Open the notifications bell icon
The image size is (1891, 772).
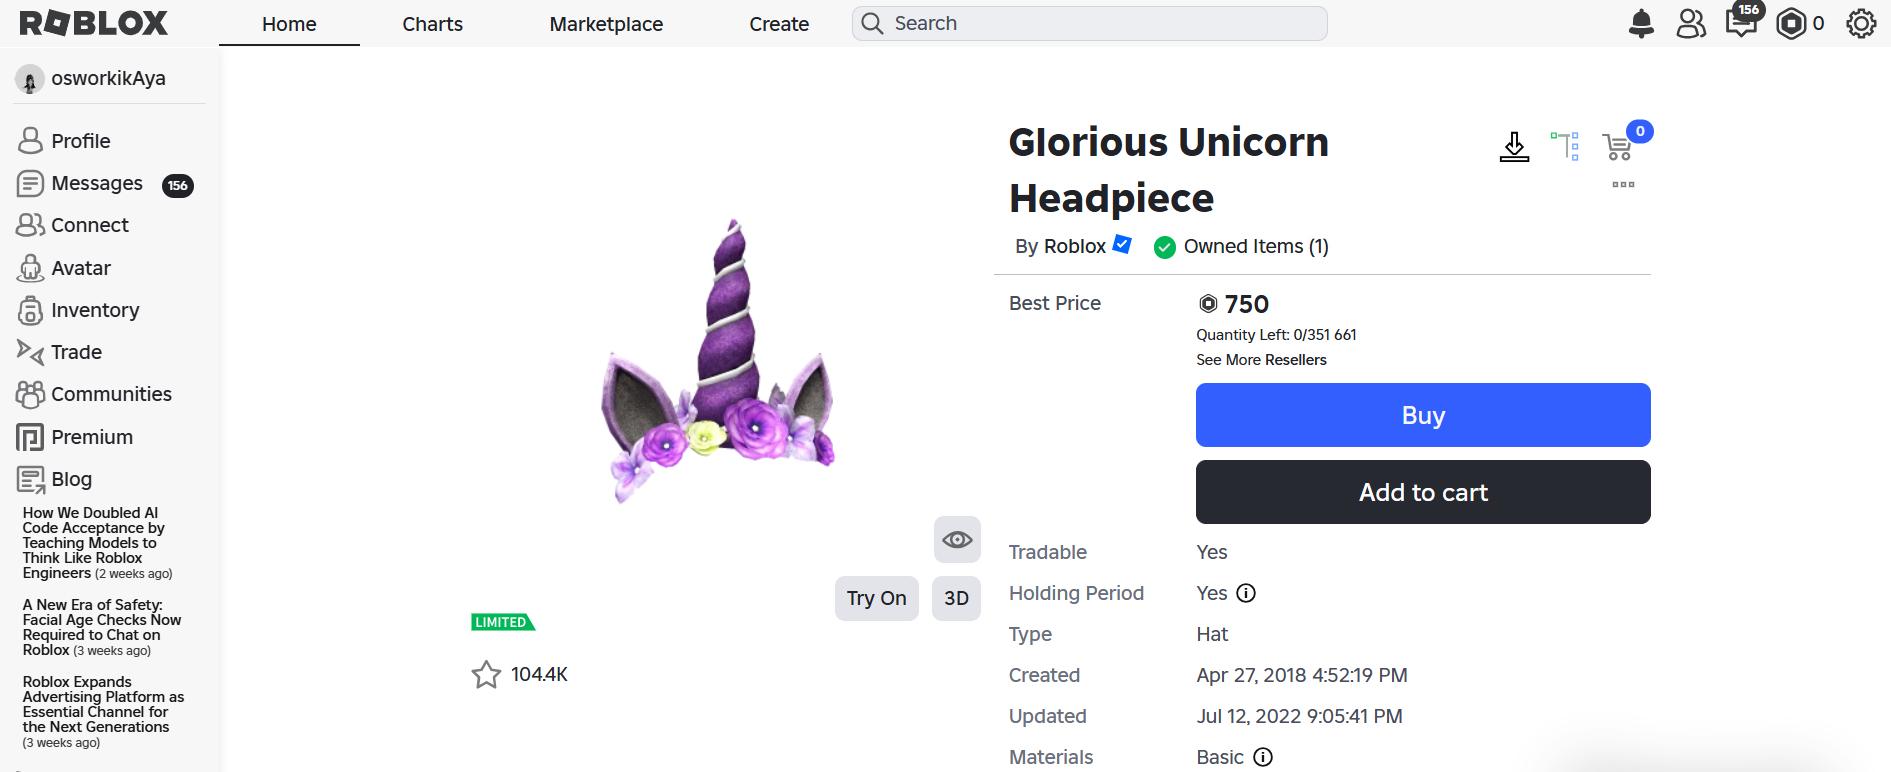(1641, 23)
